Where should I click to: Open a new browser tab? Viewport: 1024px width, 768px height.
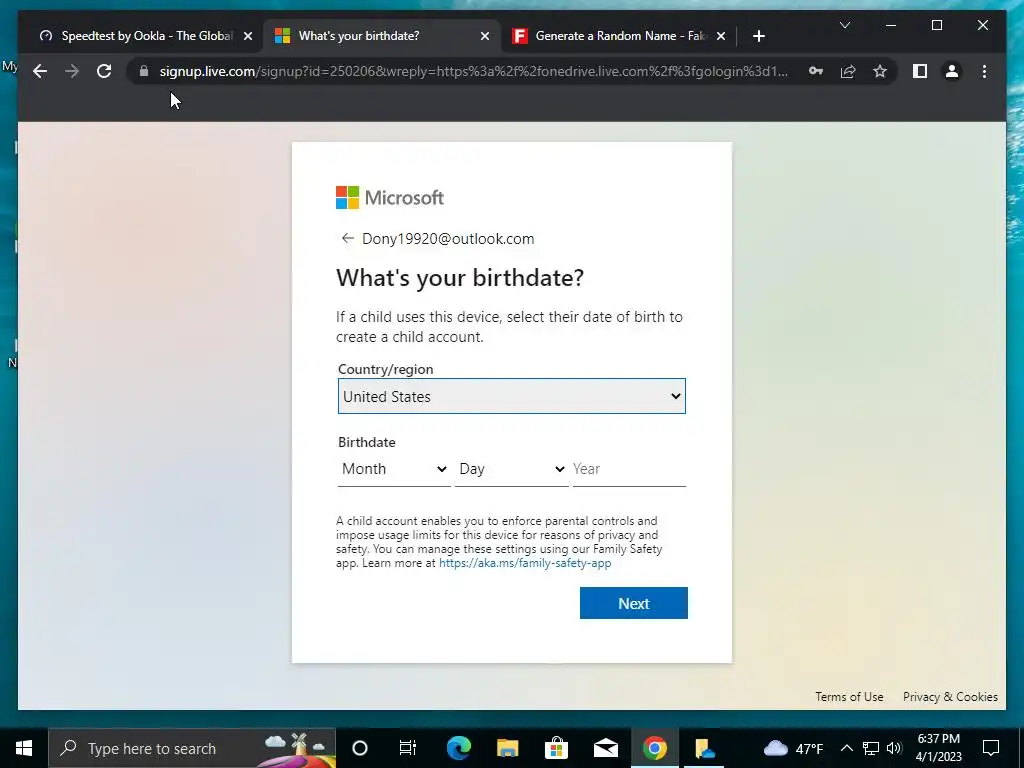758,36
